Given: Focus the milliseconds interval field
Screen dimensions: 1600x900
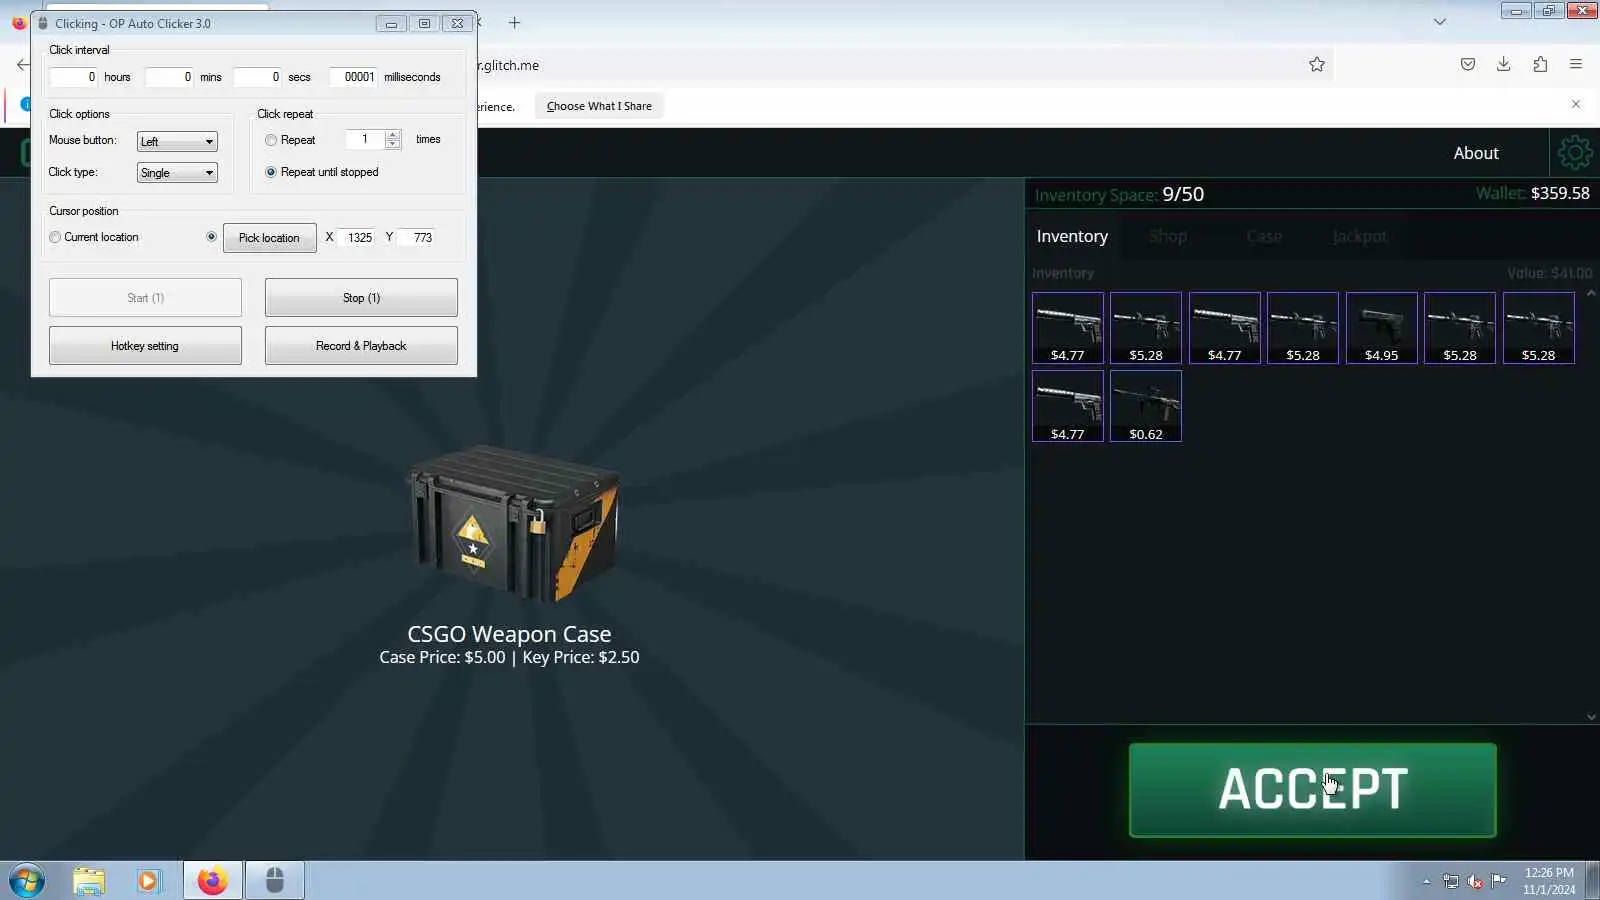Looking at the screenshot, I should tap(353, 77).
